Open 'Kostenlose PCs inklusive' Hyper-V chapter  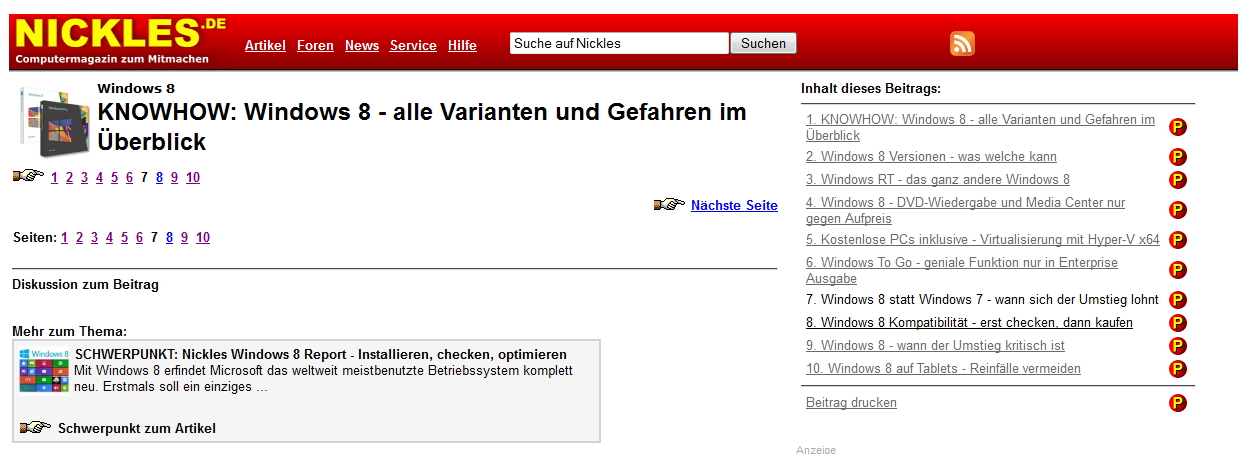click(983, 239)
